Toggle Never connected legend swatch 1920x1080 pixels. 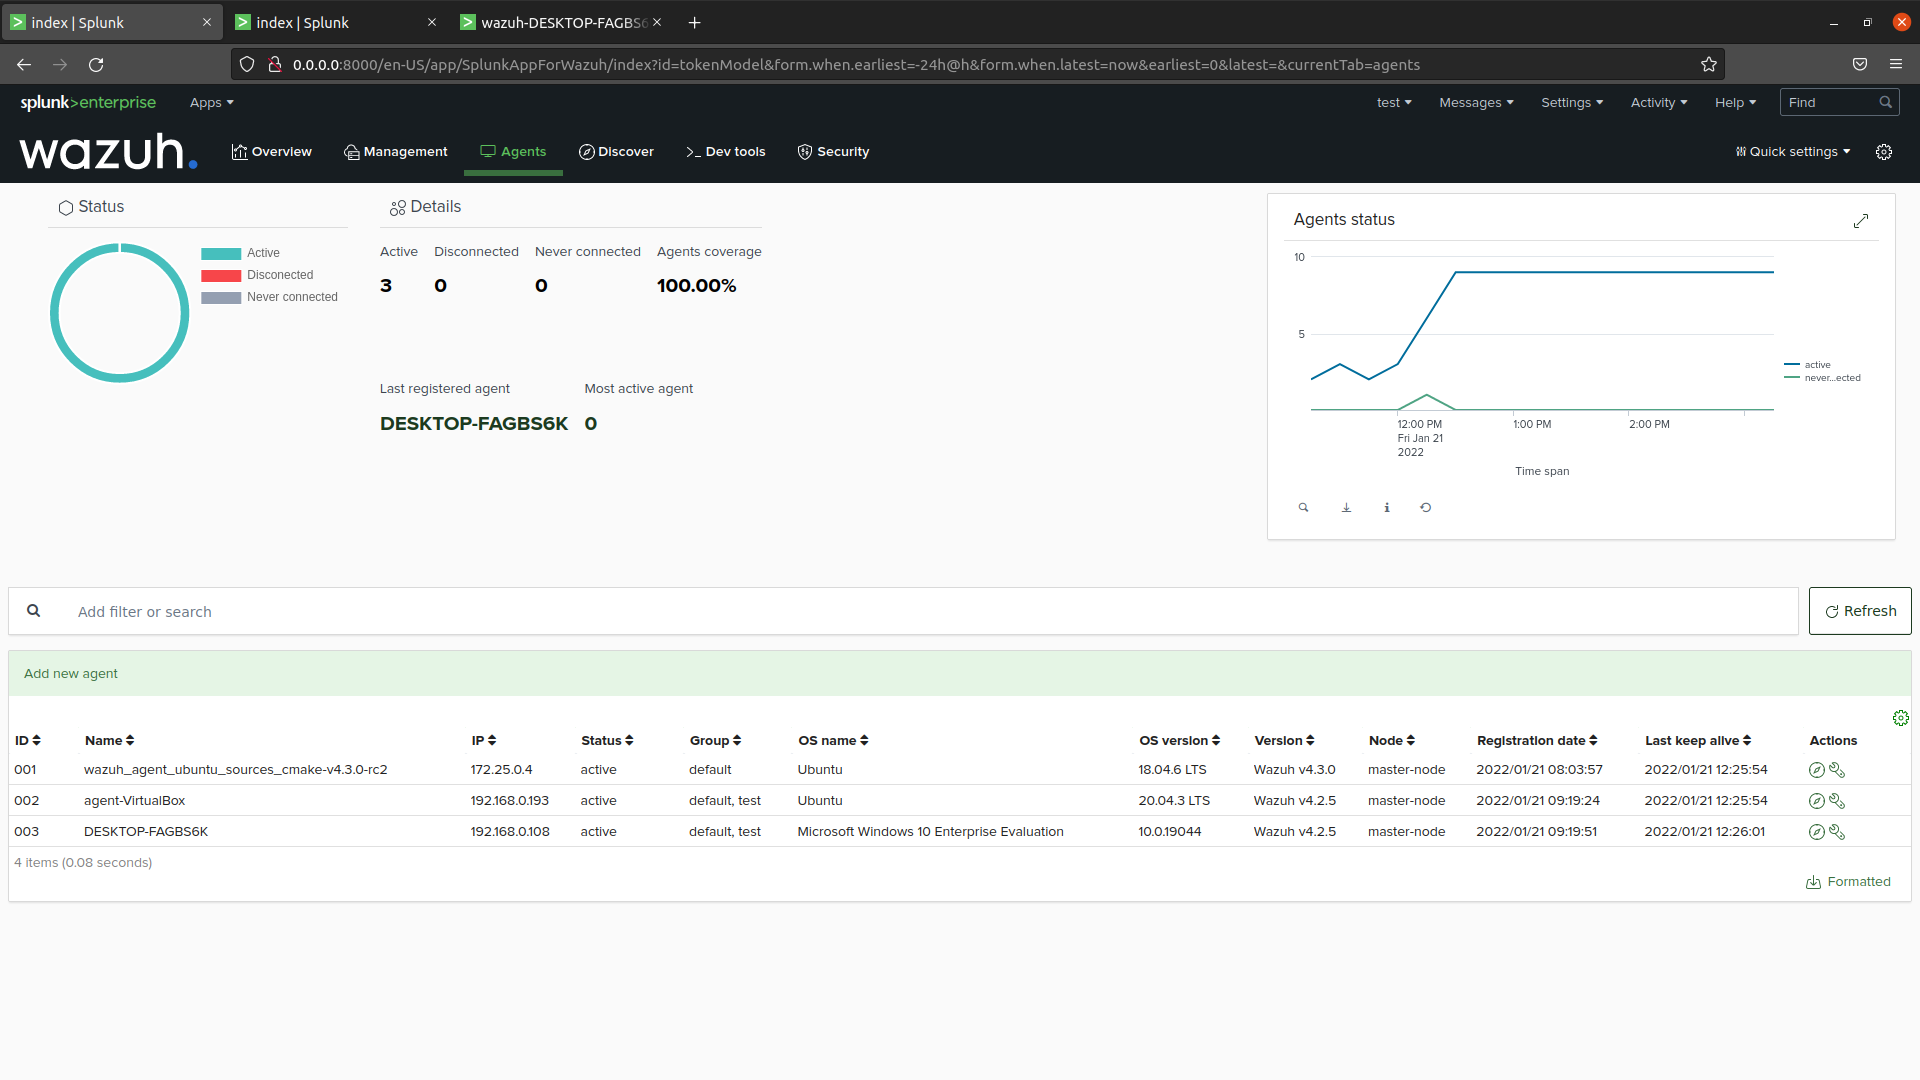[x=221, y=298]
